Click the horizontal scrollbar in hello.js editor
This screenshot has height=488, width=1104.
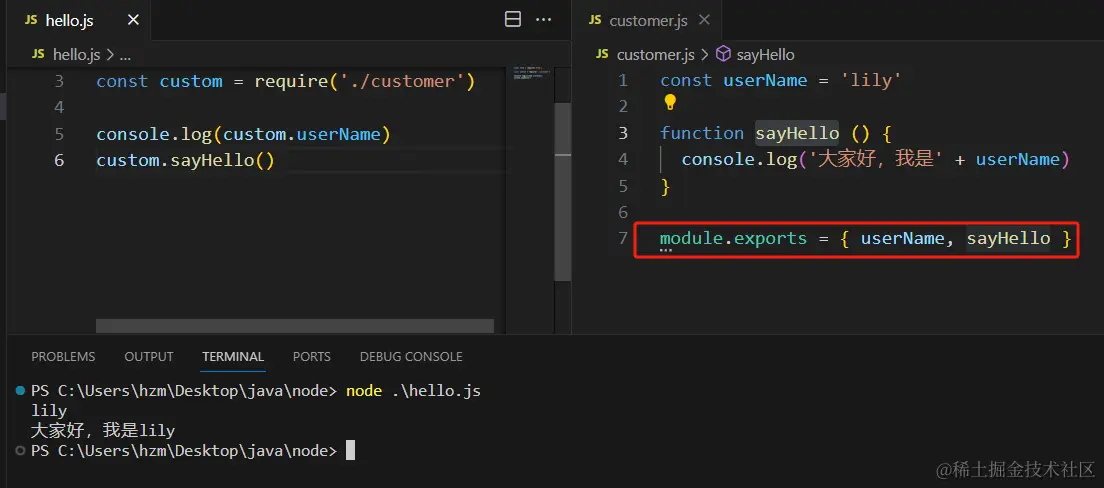click(x=294, y=326)
